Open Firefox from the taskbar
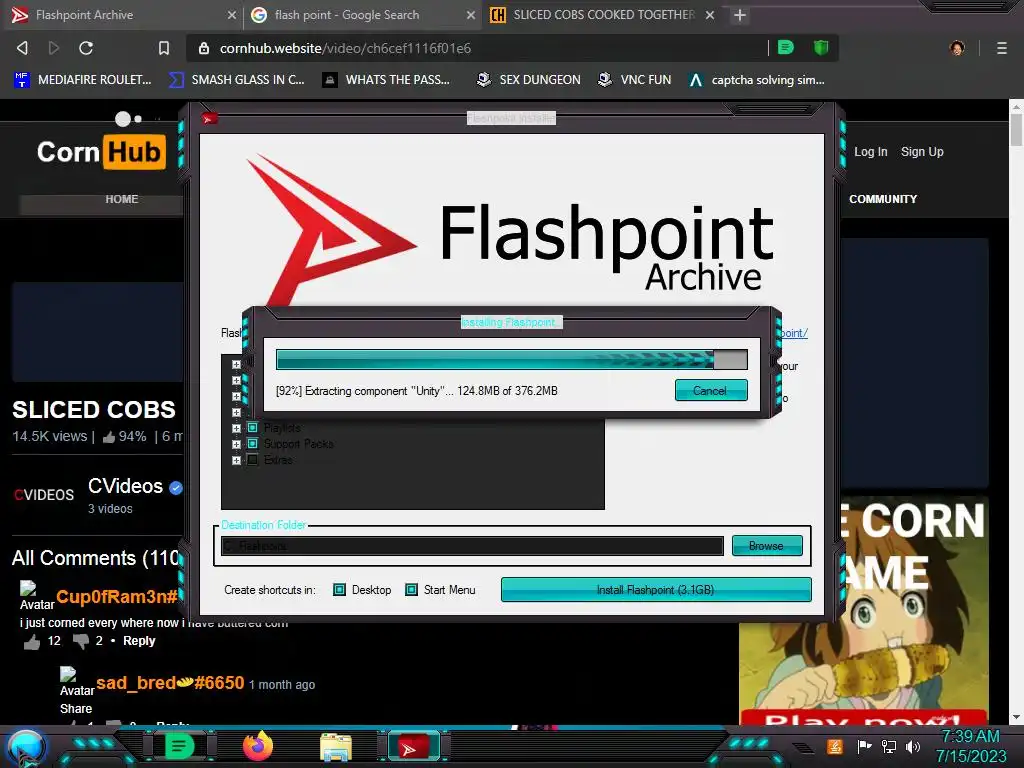1024x768 pixels. pos(257,746)
